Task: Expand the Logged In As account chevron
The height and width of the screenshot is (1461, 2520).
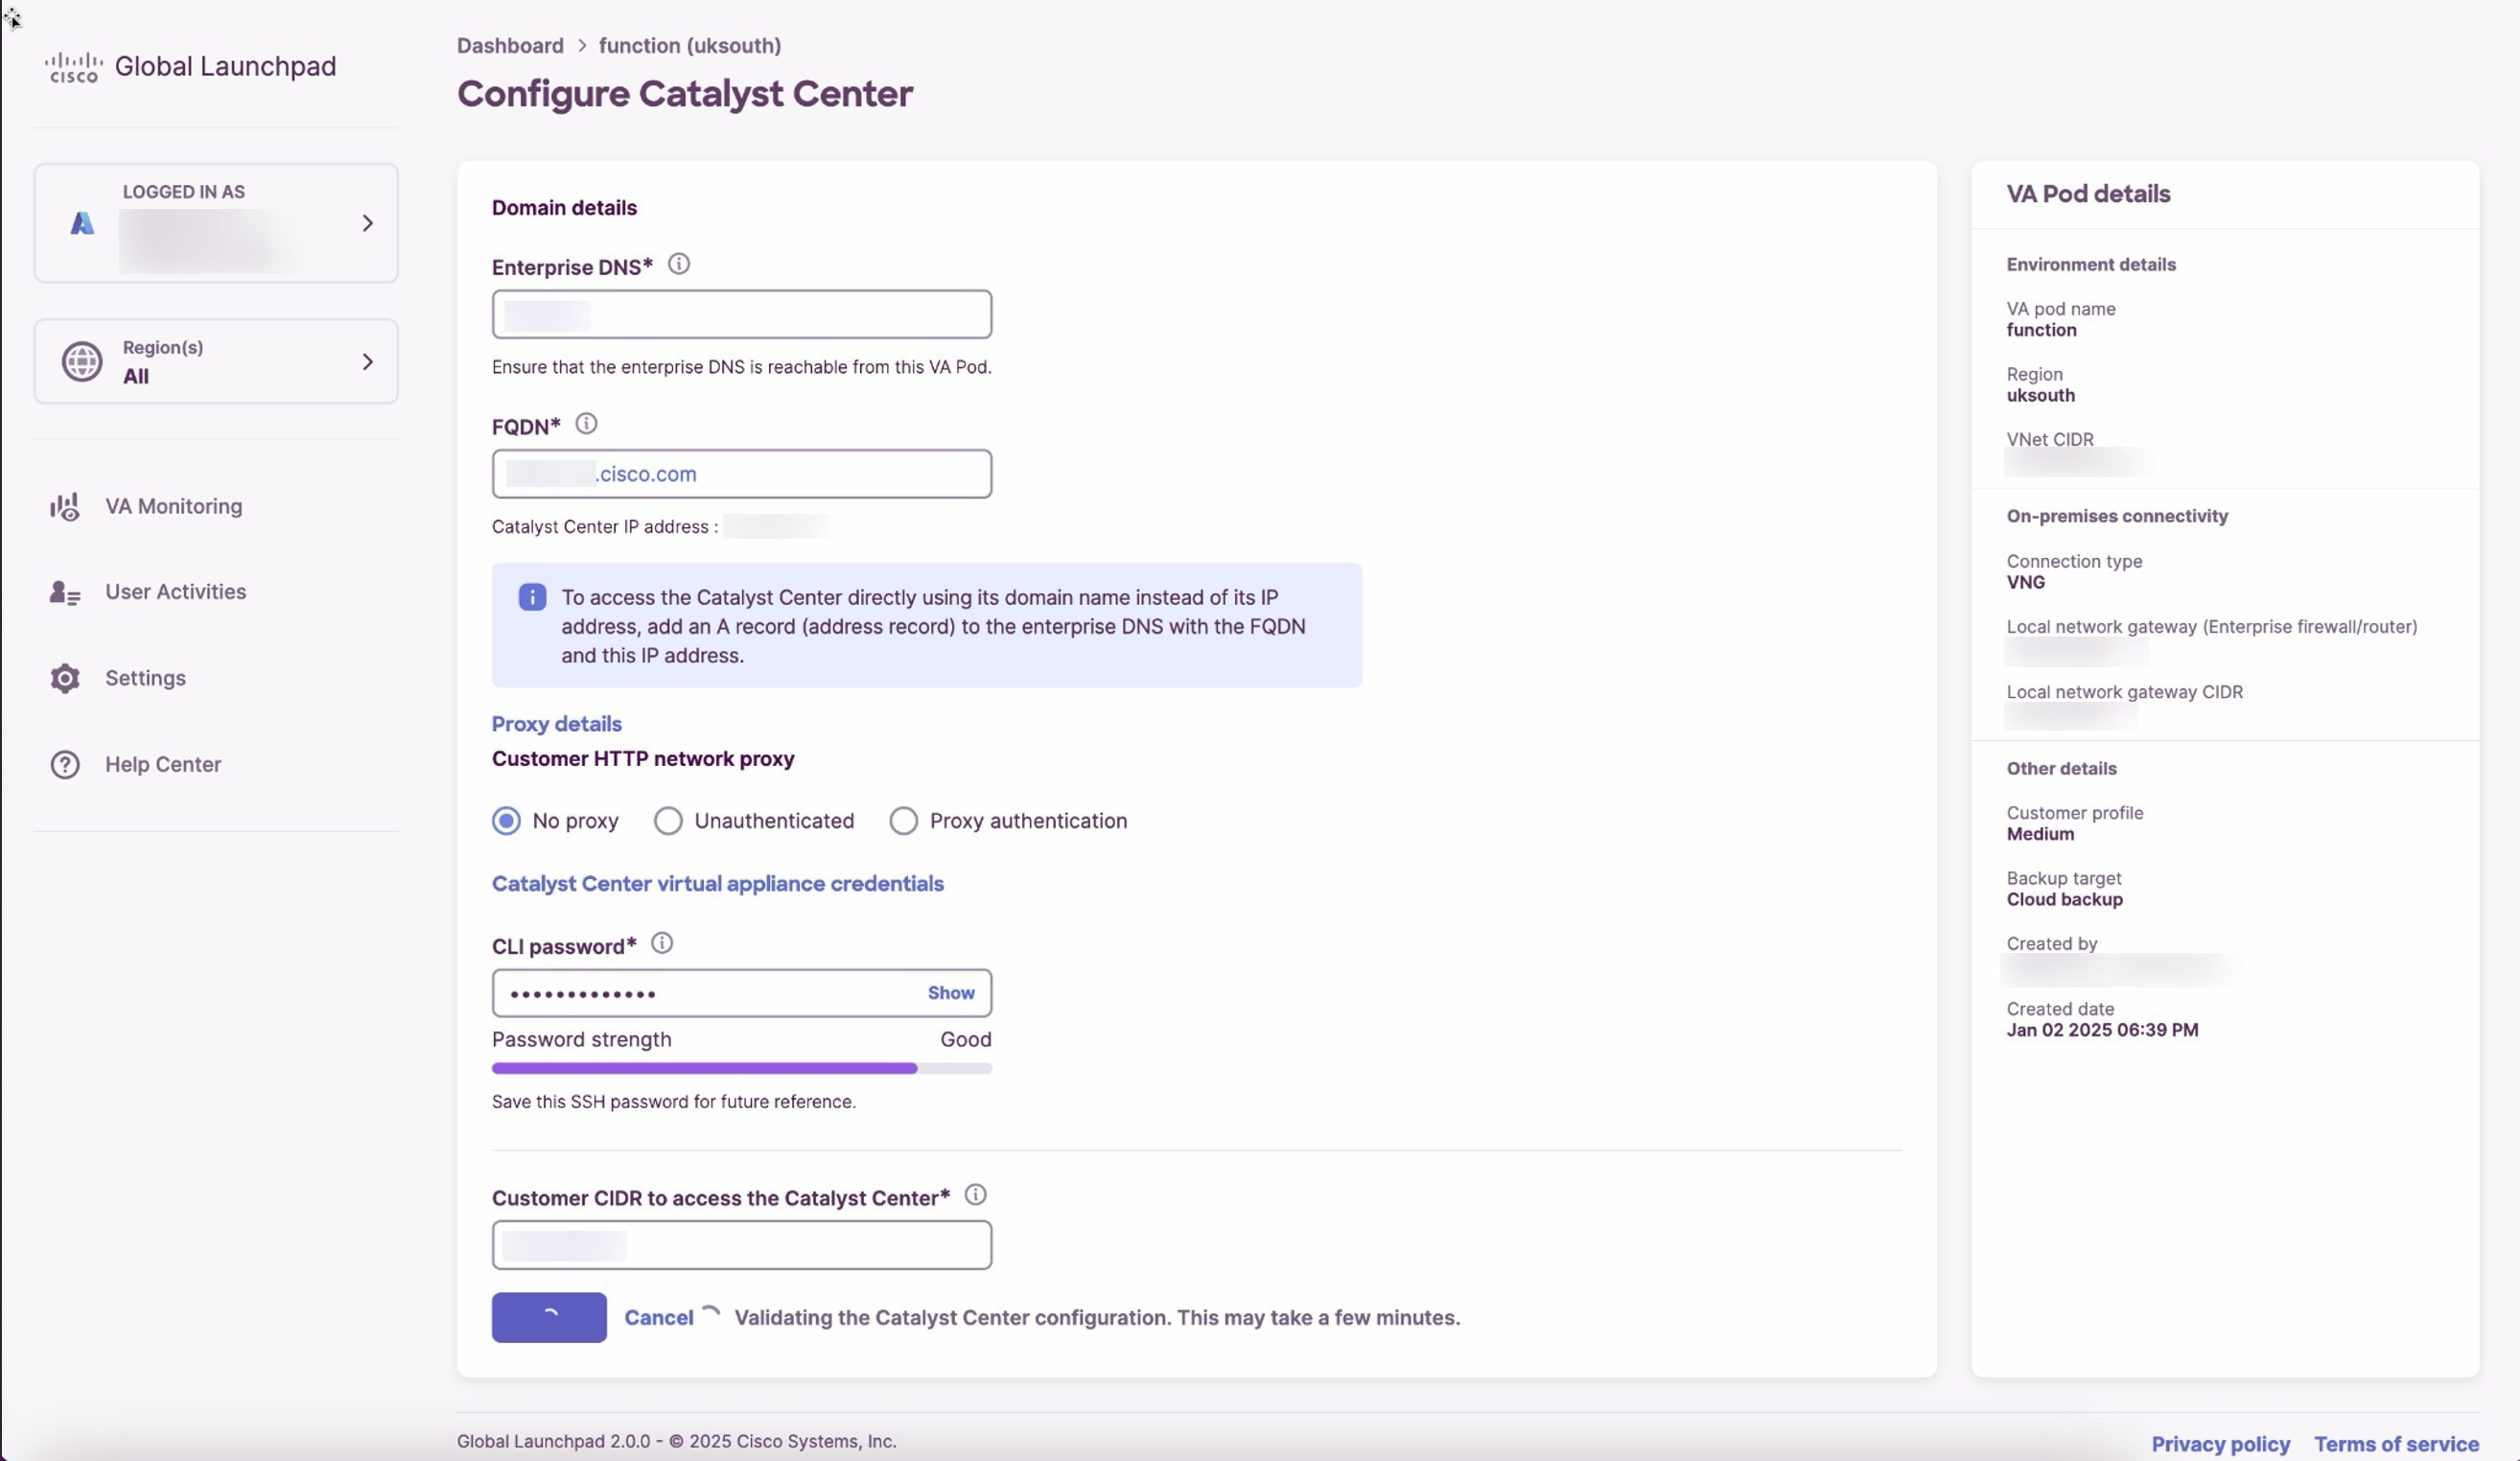Action: [367, 224]
